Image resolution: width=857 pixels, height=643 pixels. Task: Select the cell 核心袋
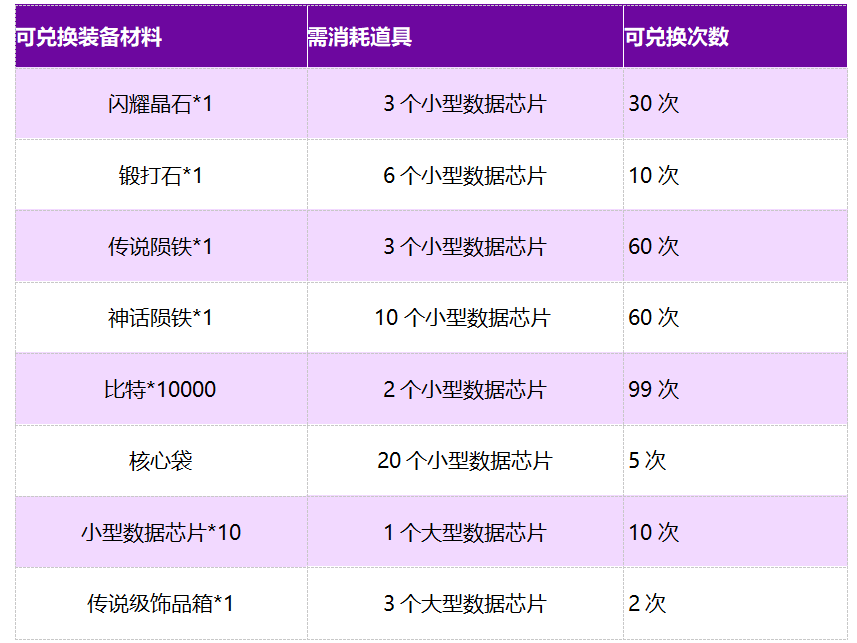point(161,461)
